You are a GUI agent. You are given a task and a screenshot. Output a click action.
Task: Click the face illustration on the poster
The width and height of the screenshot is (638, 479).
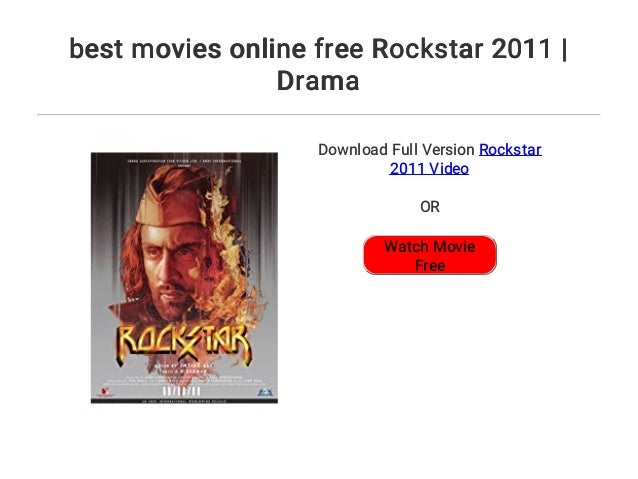coord(175,271)
